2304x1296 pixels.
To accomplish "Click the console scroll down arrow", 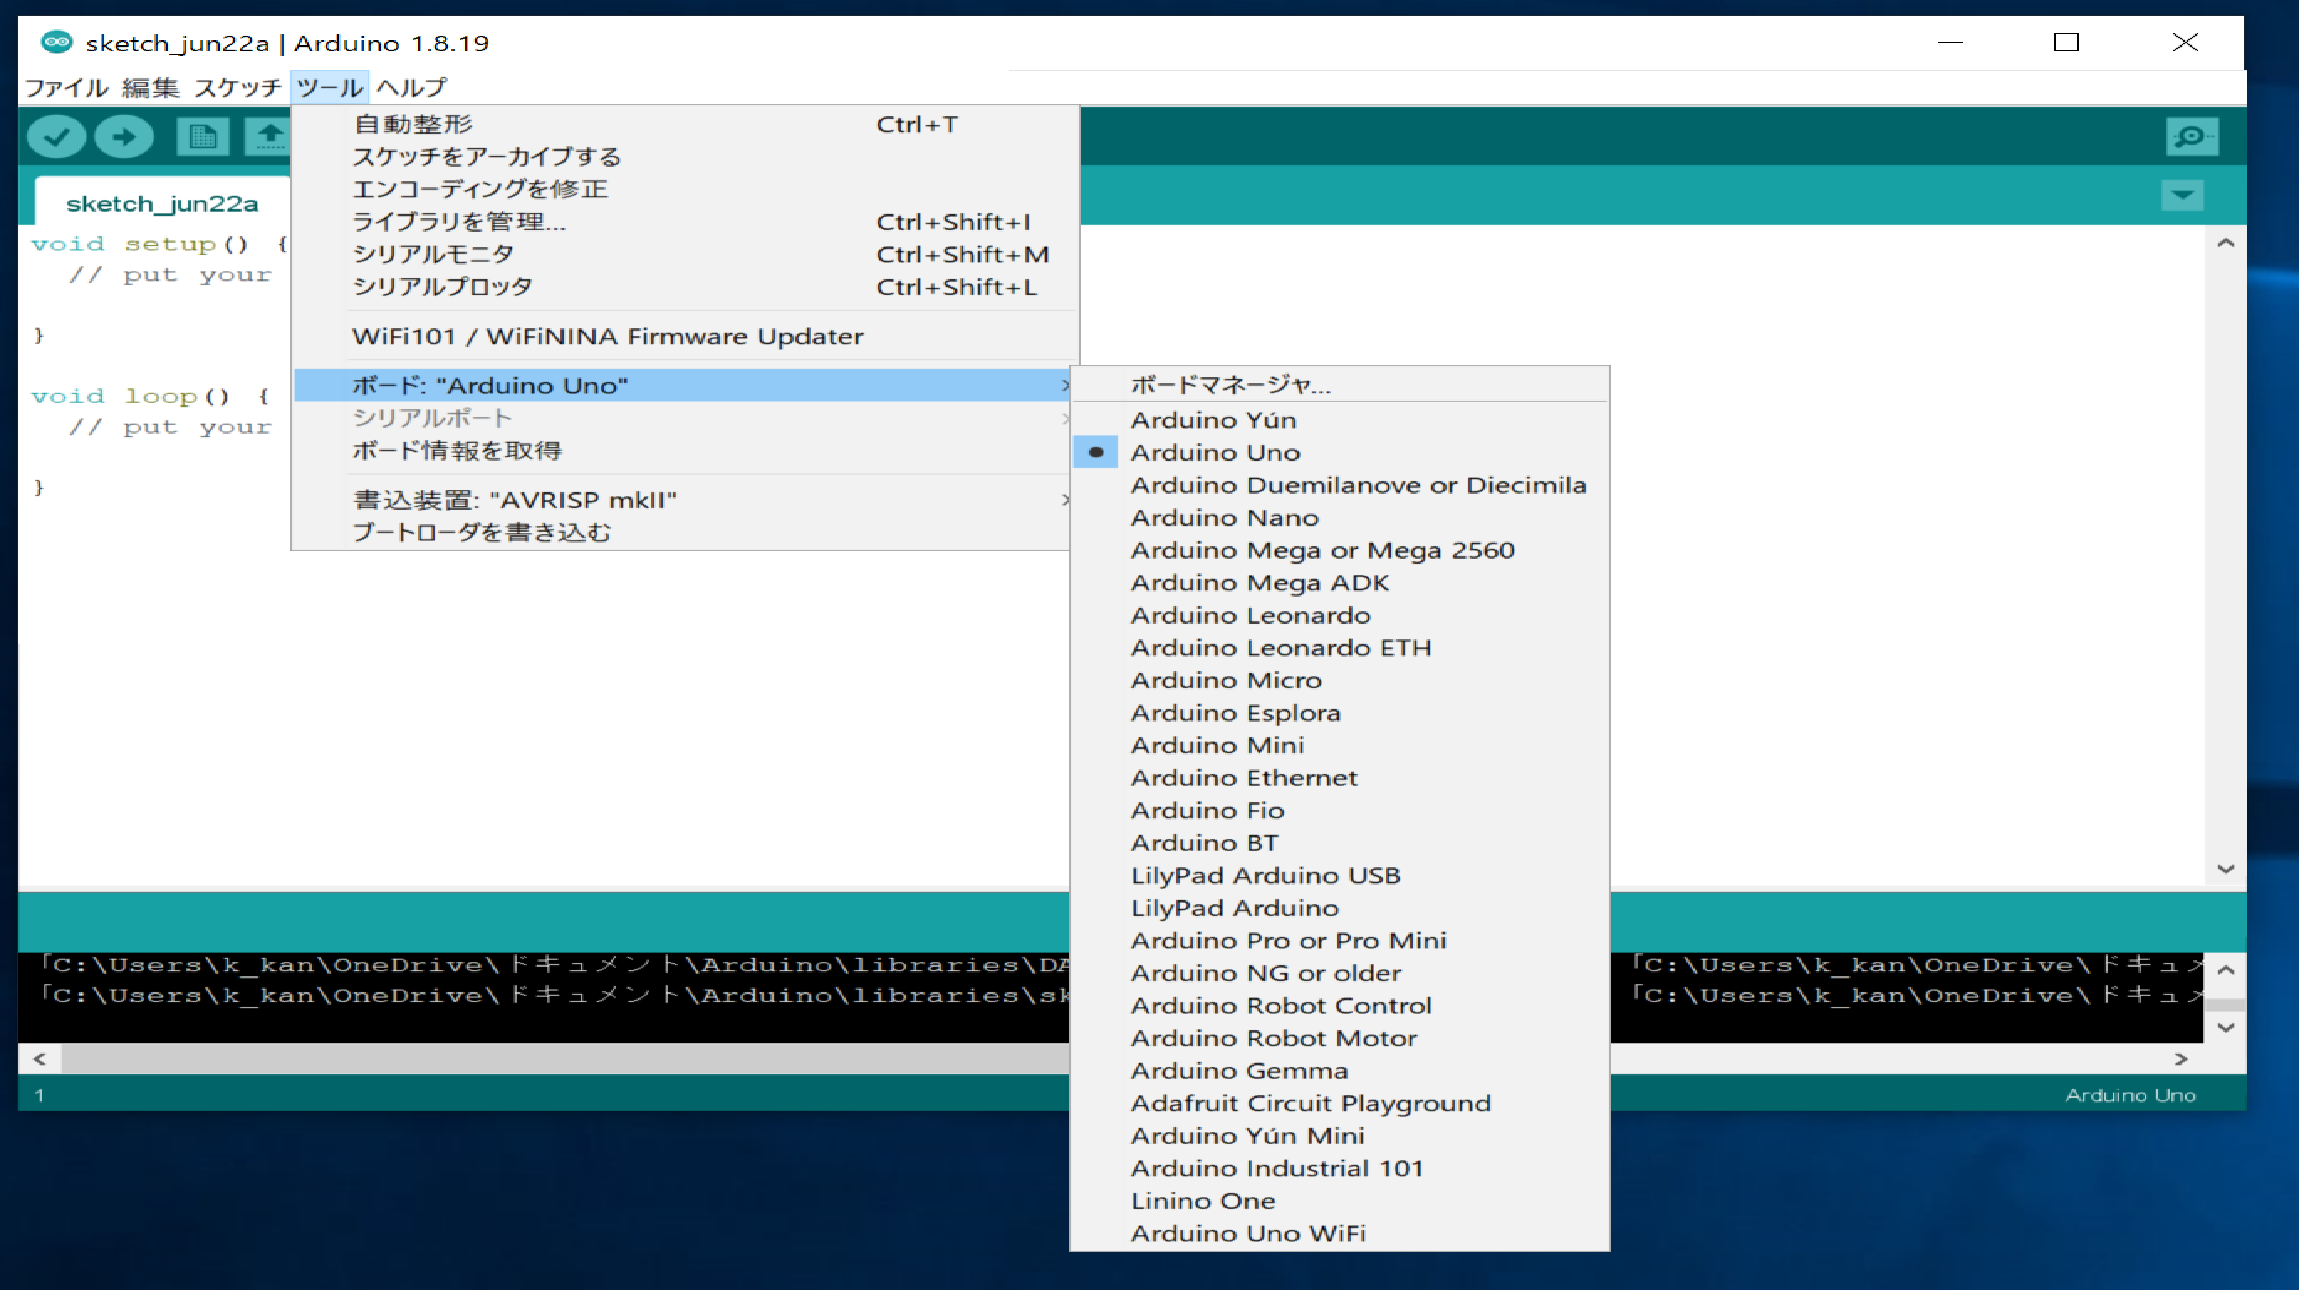I will pos(2226,1027).
